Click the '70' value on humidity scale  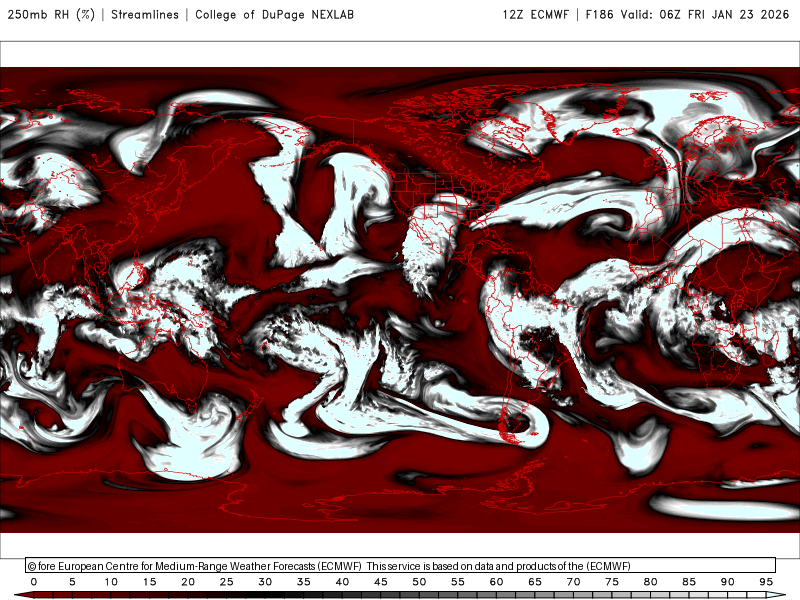coord(573,582)
